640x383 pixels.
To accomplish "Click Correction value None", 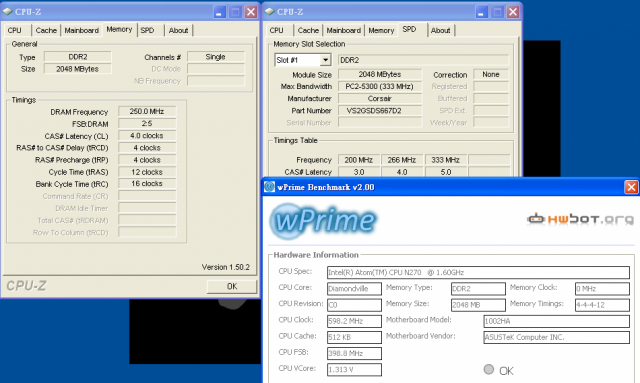I will coord(491,74).
